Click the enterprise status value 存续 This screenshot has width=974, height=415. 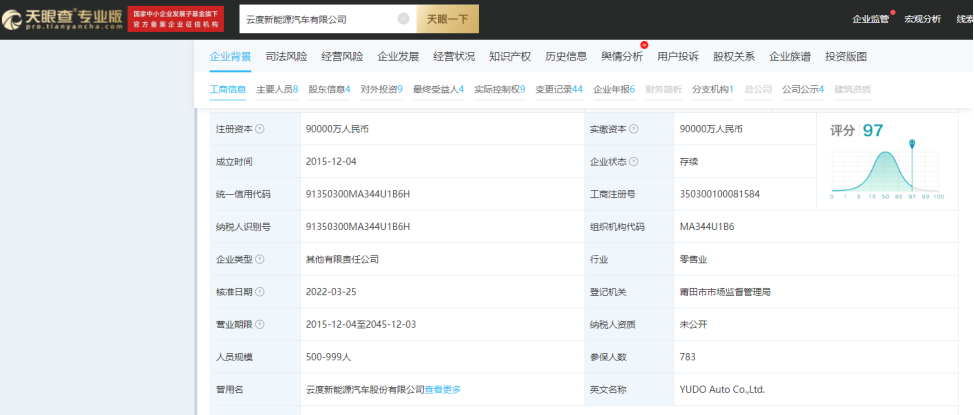(x=689, y=162)
